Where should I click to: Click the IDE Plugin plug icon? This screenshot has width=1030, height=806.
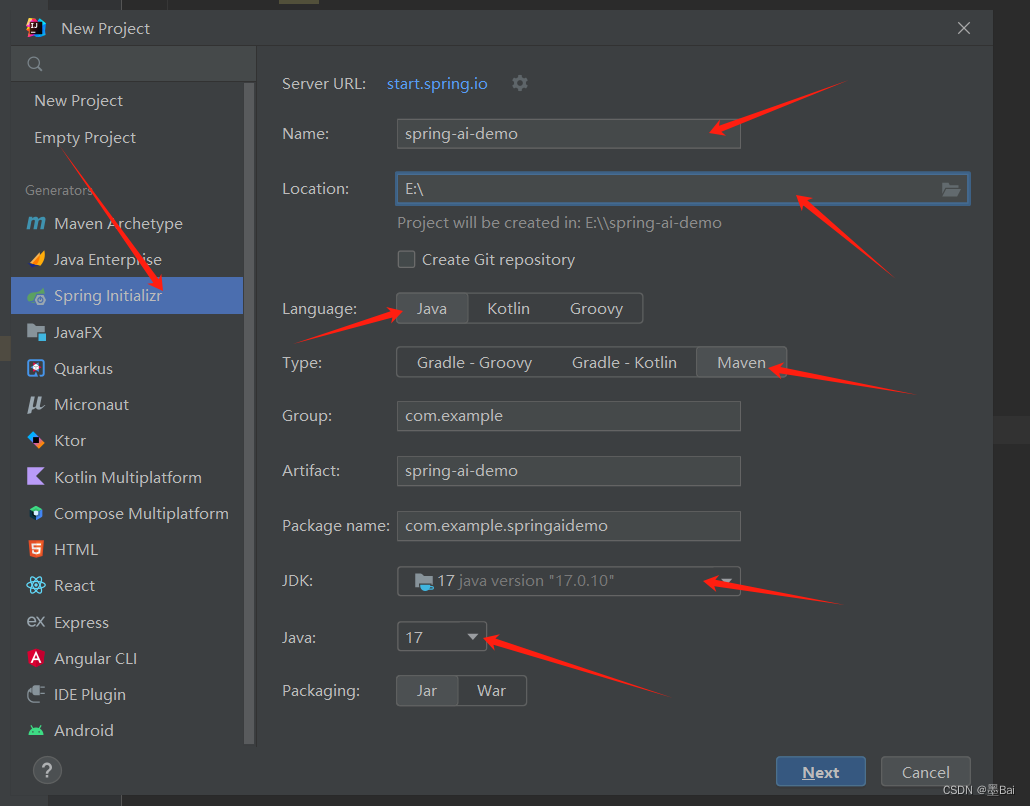coord(36,694)
